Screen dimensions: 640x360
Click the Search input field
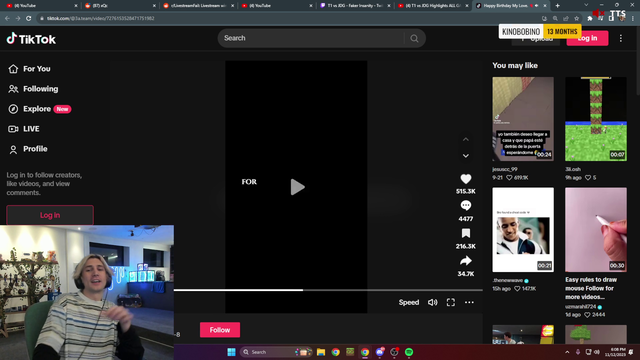click(x=312, y=38)
